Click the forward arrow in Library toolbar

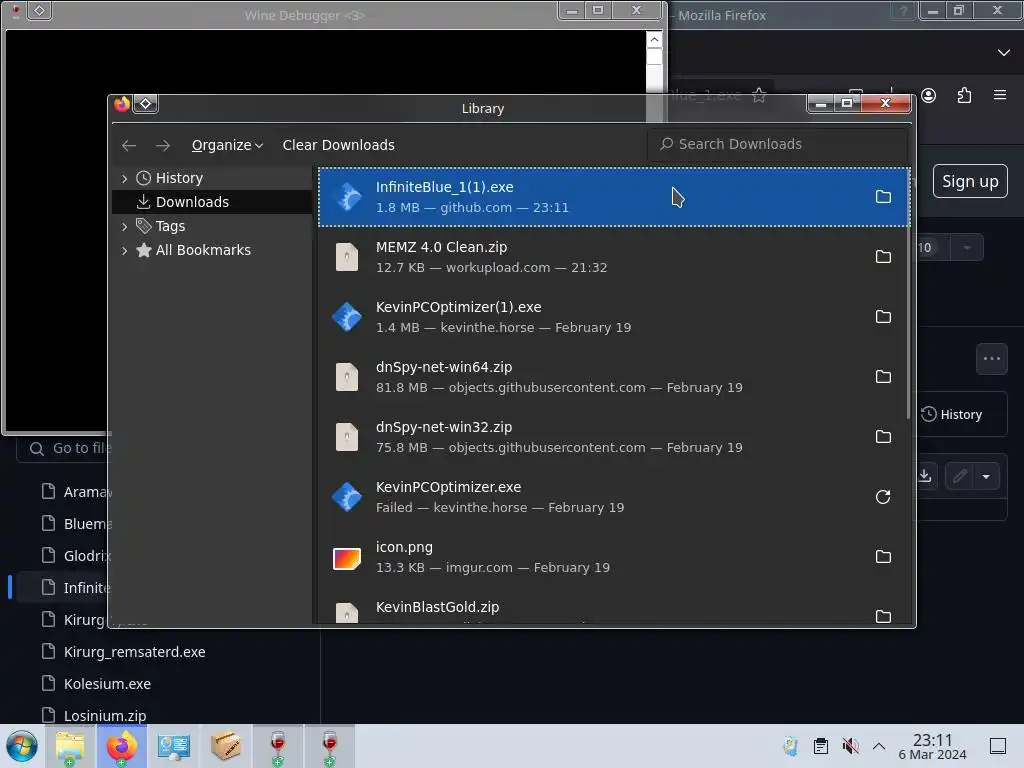[163, 145]
